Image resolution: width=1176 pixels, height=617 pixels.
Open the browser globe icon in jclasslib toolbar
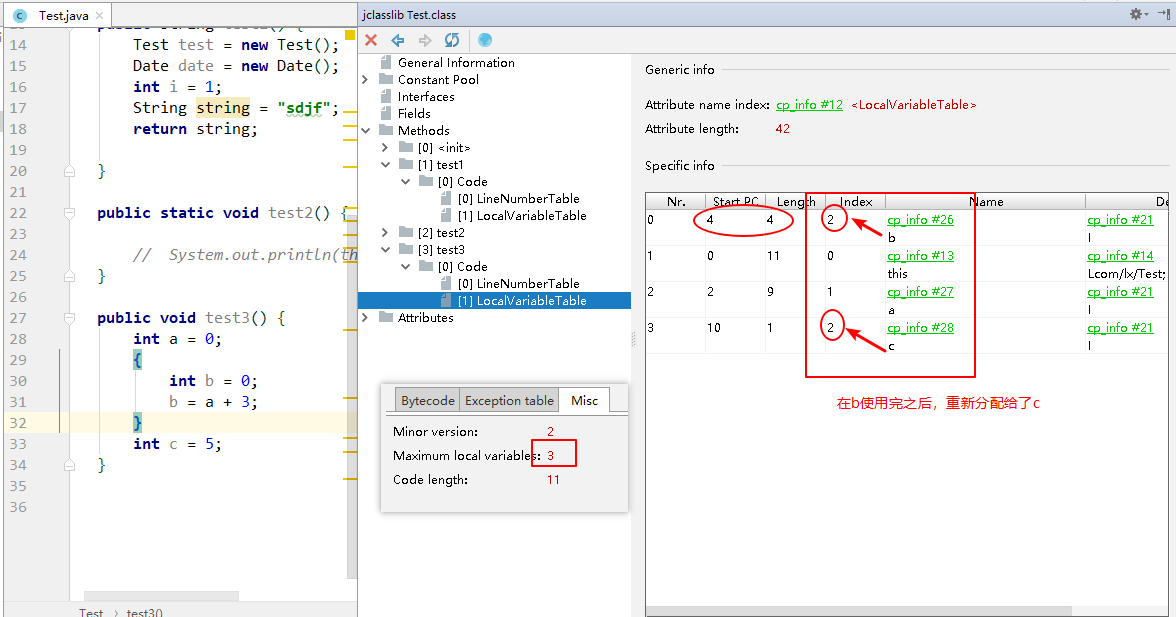[484, 40]
